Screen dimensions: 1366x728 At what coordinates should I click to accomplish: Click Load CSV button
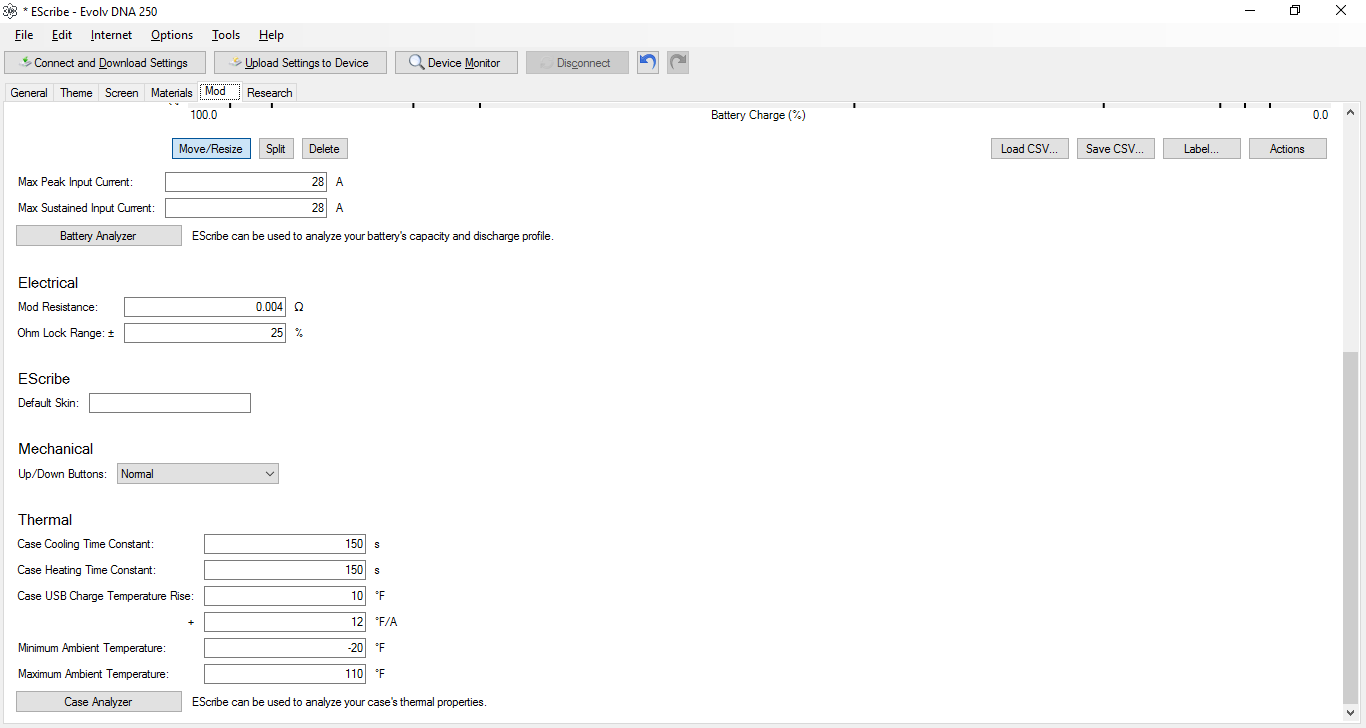[1030, 149]
